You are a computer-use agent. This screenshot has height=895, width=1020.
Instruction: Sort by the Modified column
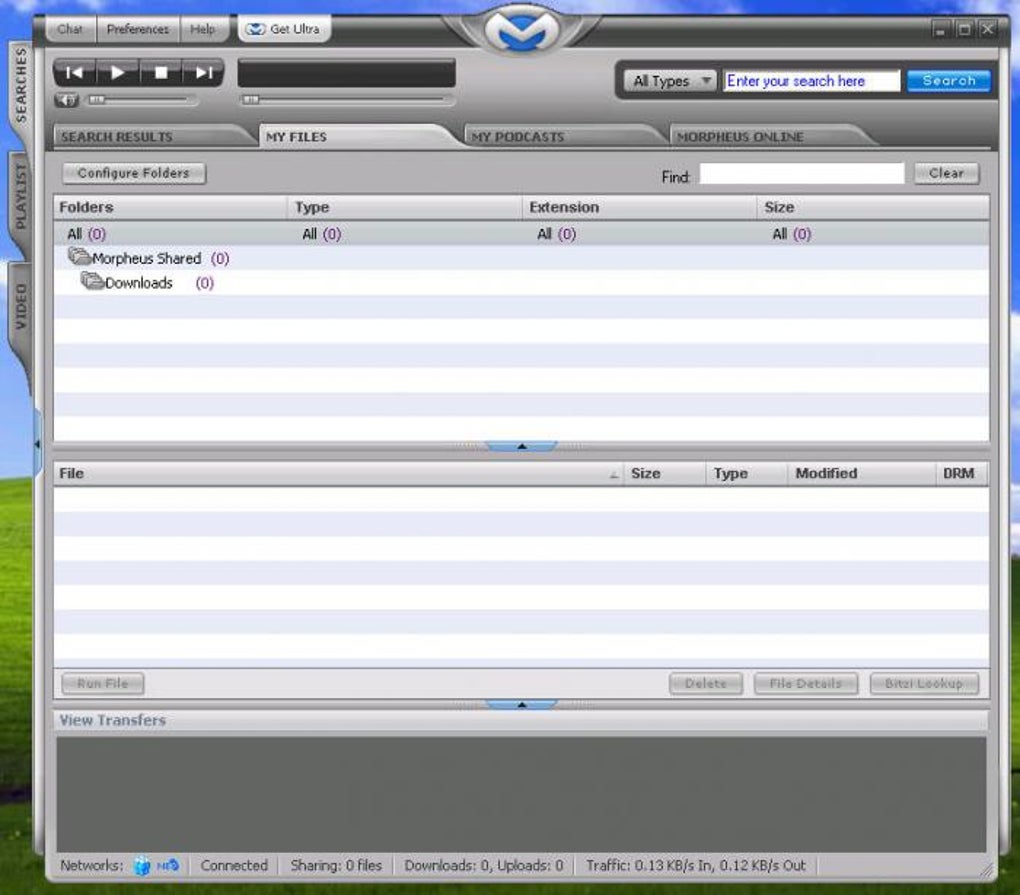point(862,474)
